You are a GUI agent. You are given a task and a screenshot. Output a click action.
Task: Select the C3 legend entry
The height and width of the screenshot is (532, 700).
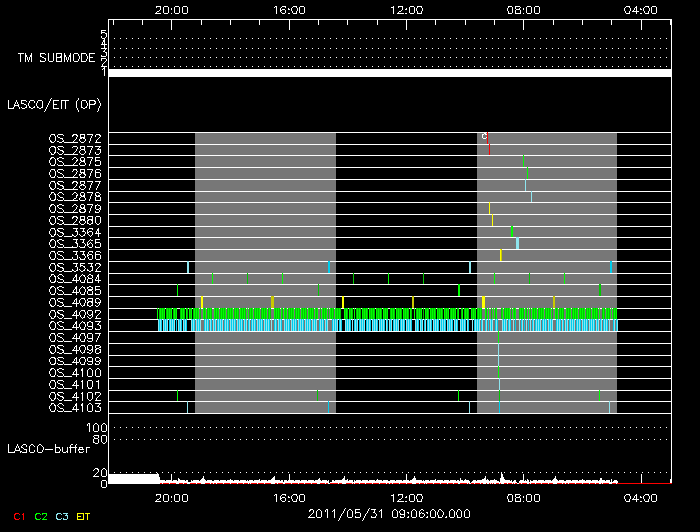coord(64,516)
